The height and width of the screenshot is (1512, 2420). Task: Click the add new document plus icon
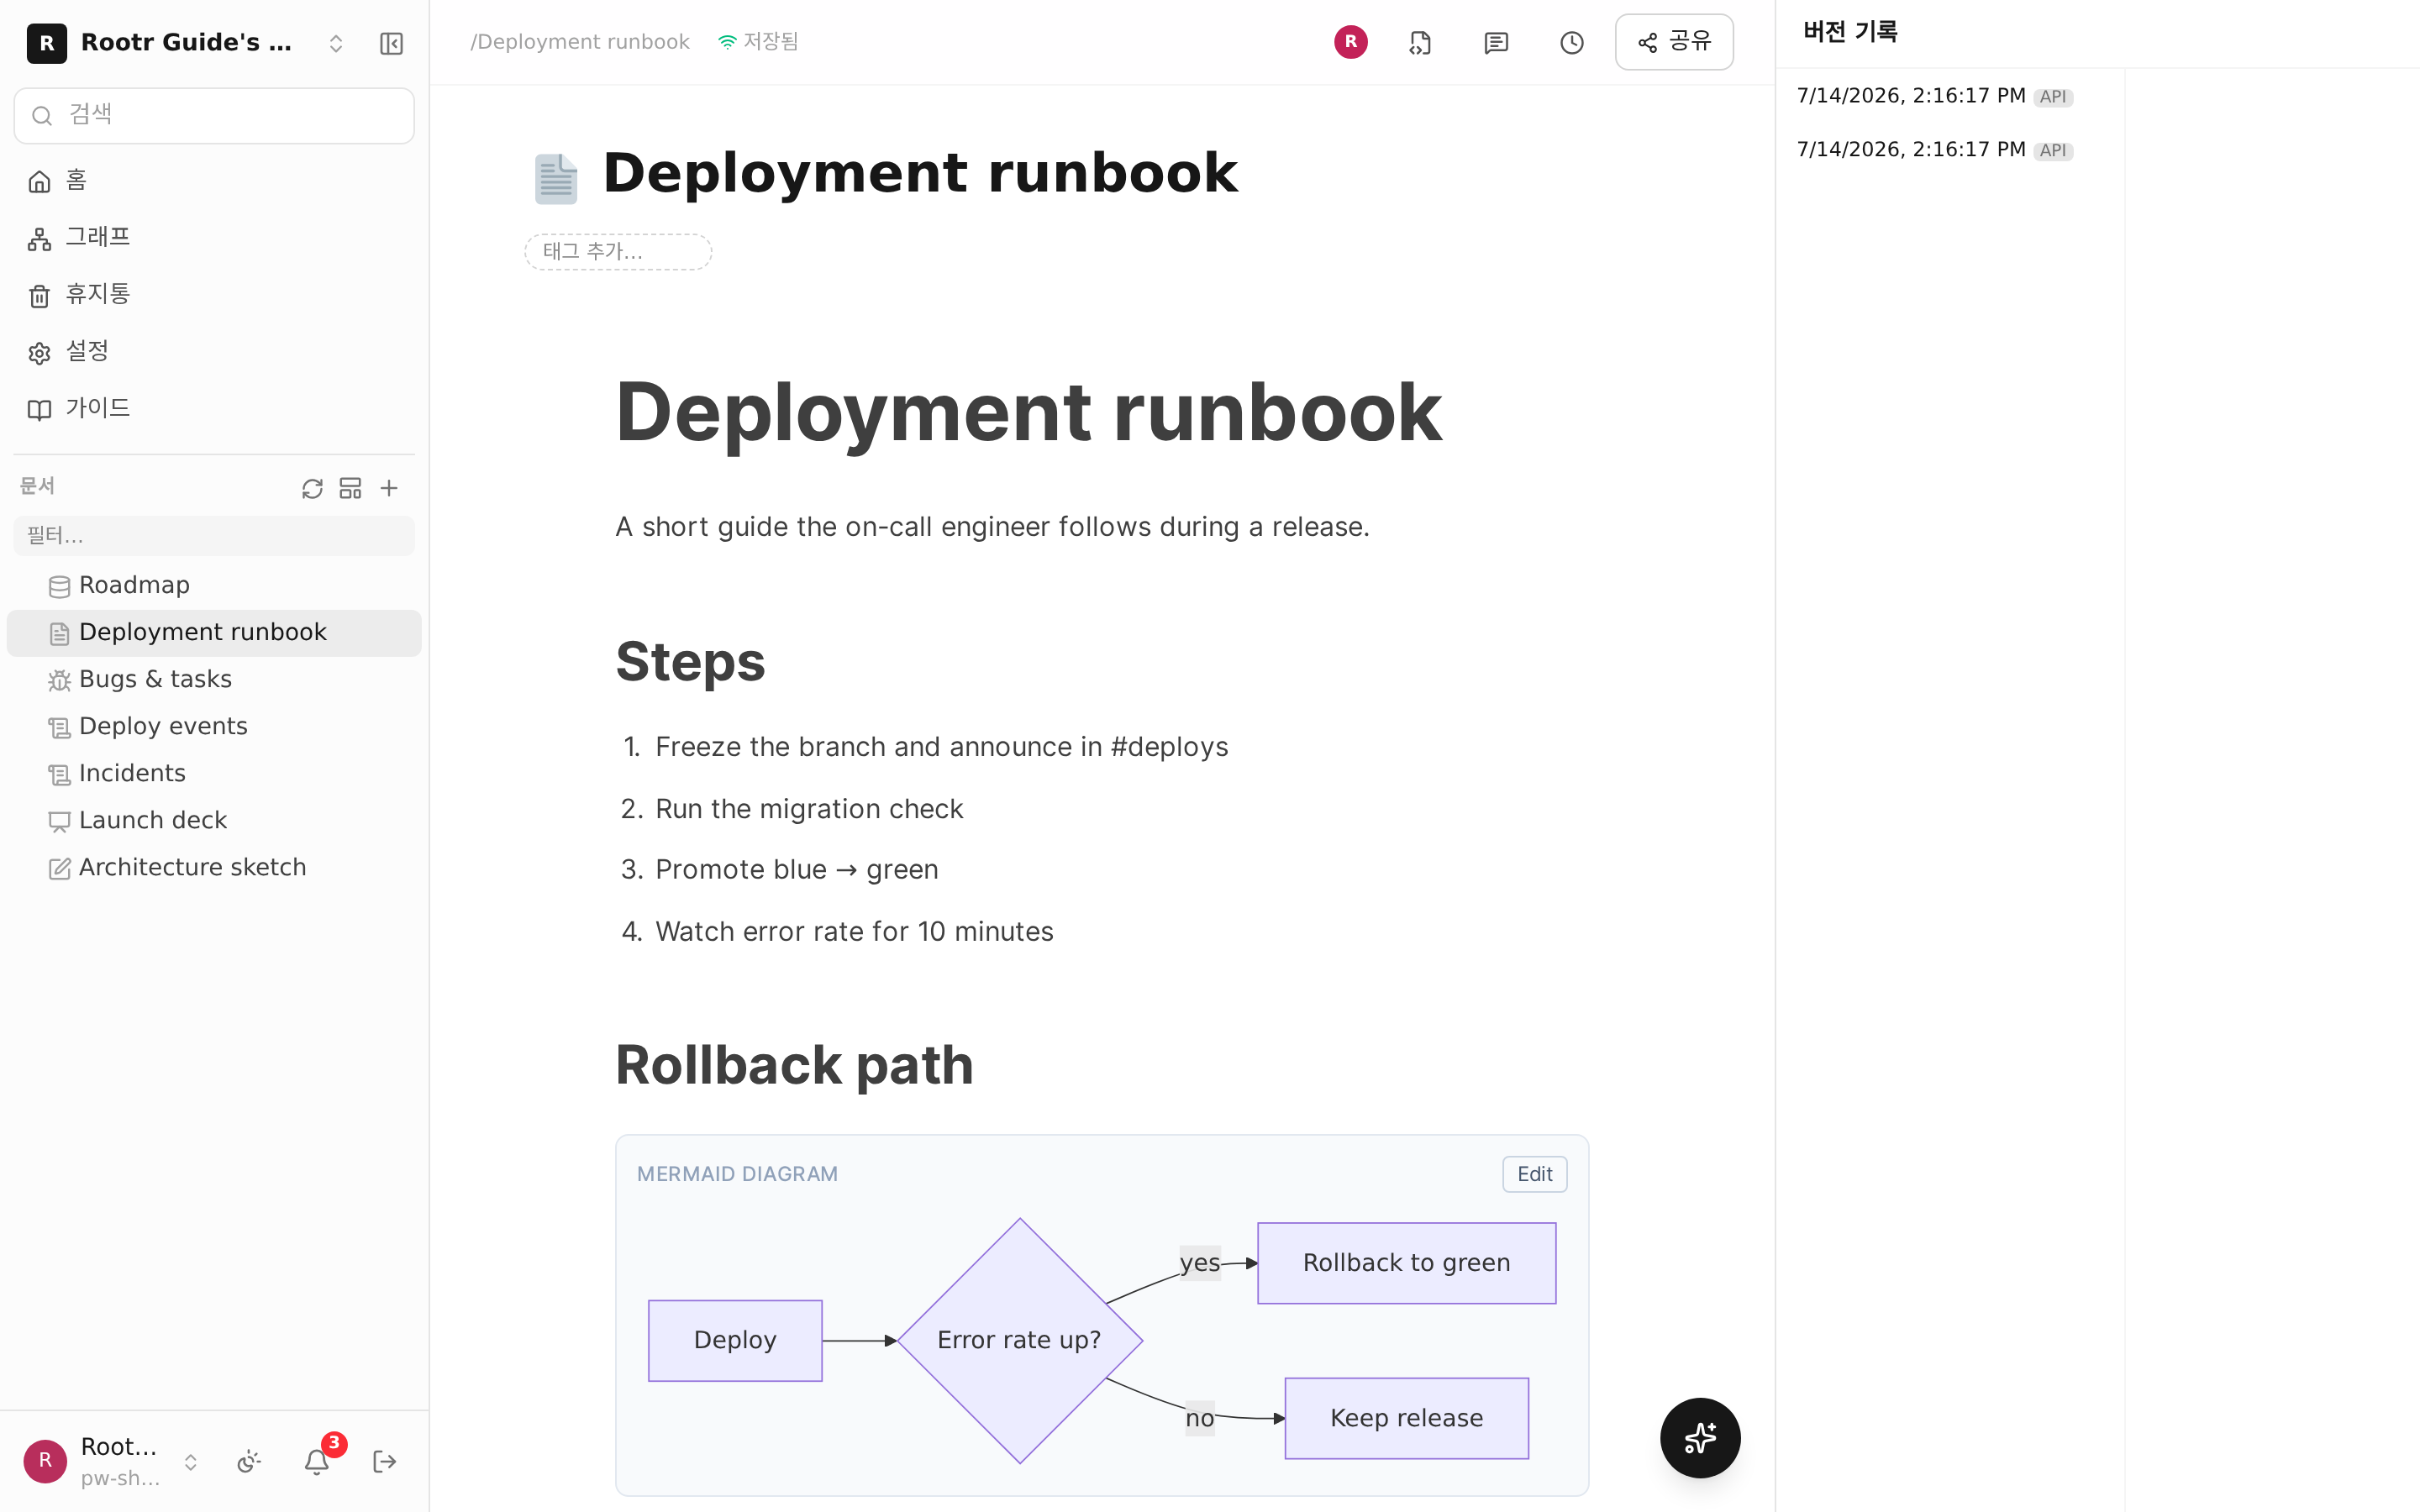coord(389,488)
